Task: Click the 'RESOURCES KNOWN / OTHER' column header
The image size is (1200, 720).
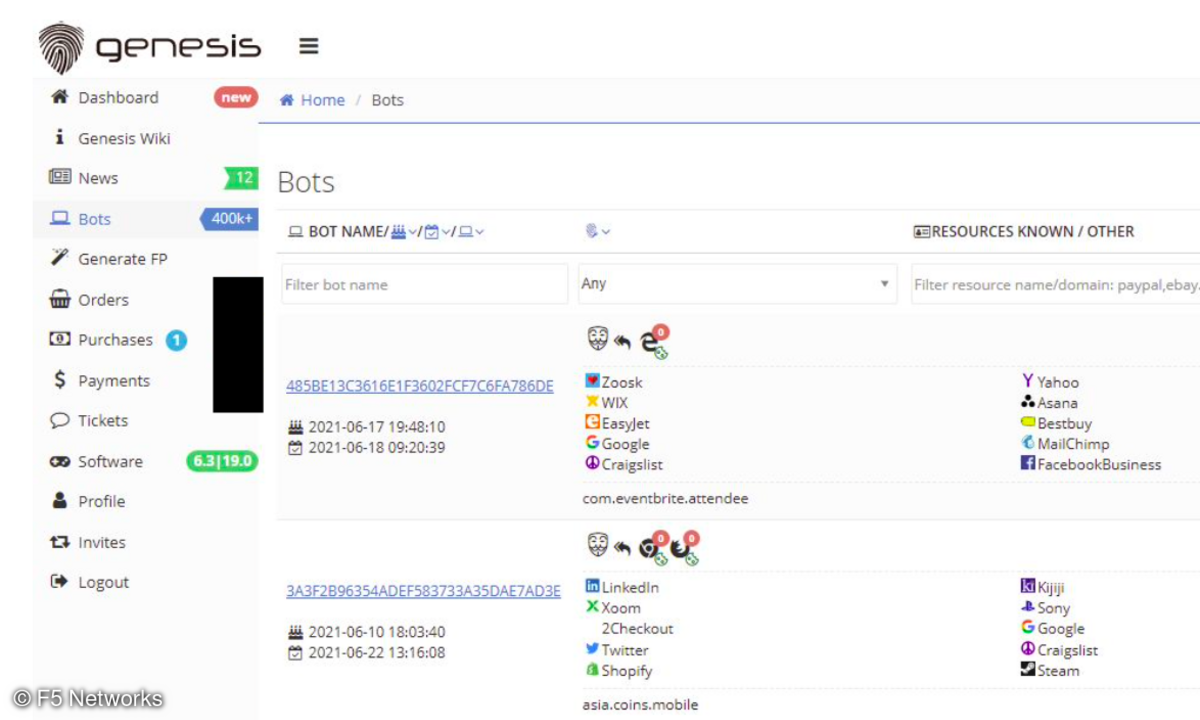Action: coord(1033,231)
